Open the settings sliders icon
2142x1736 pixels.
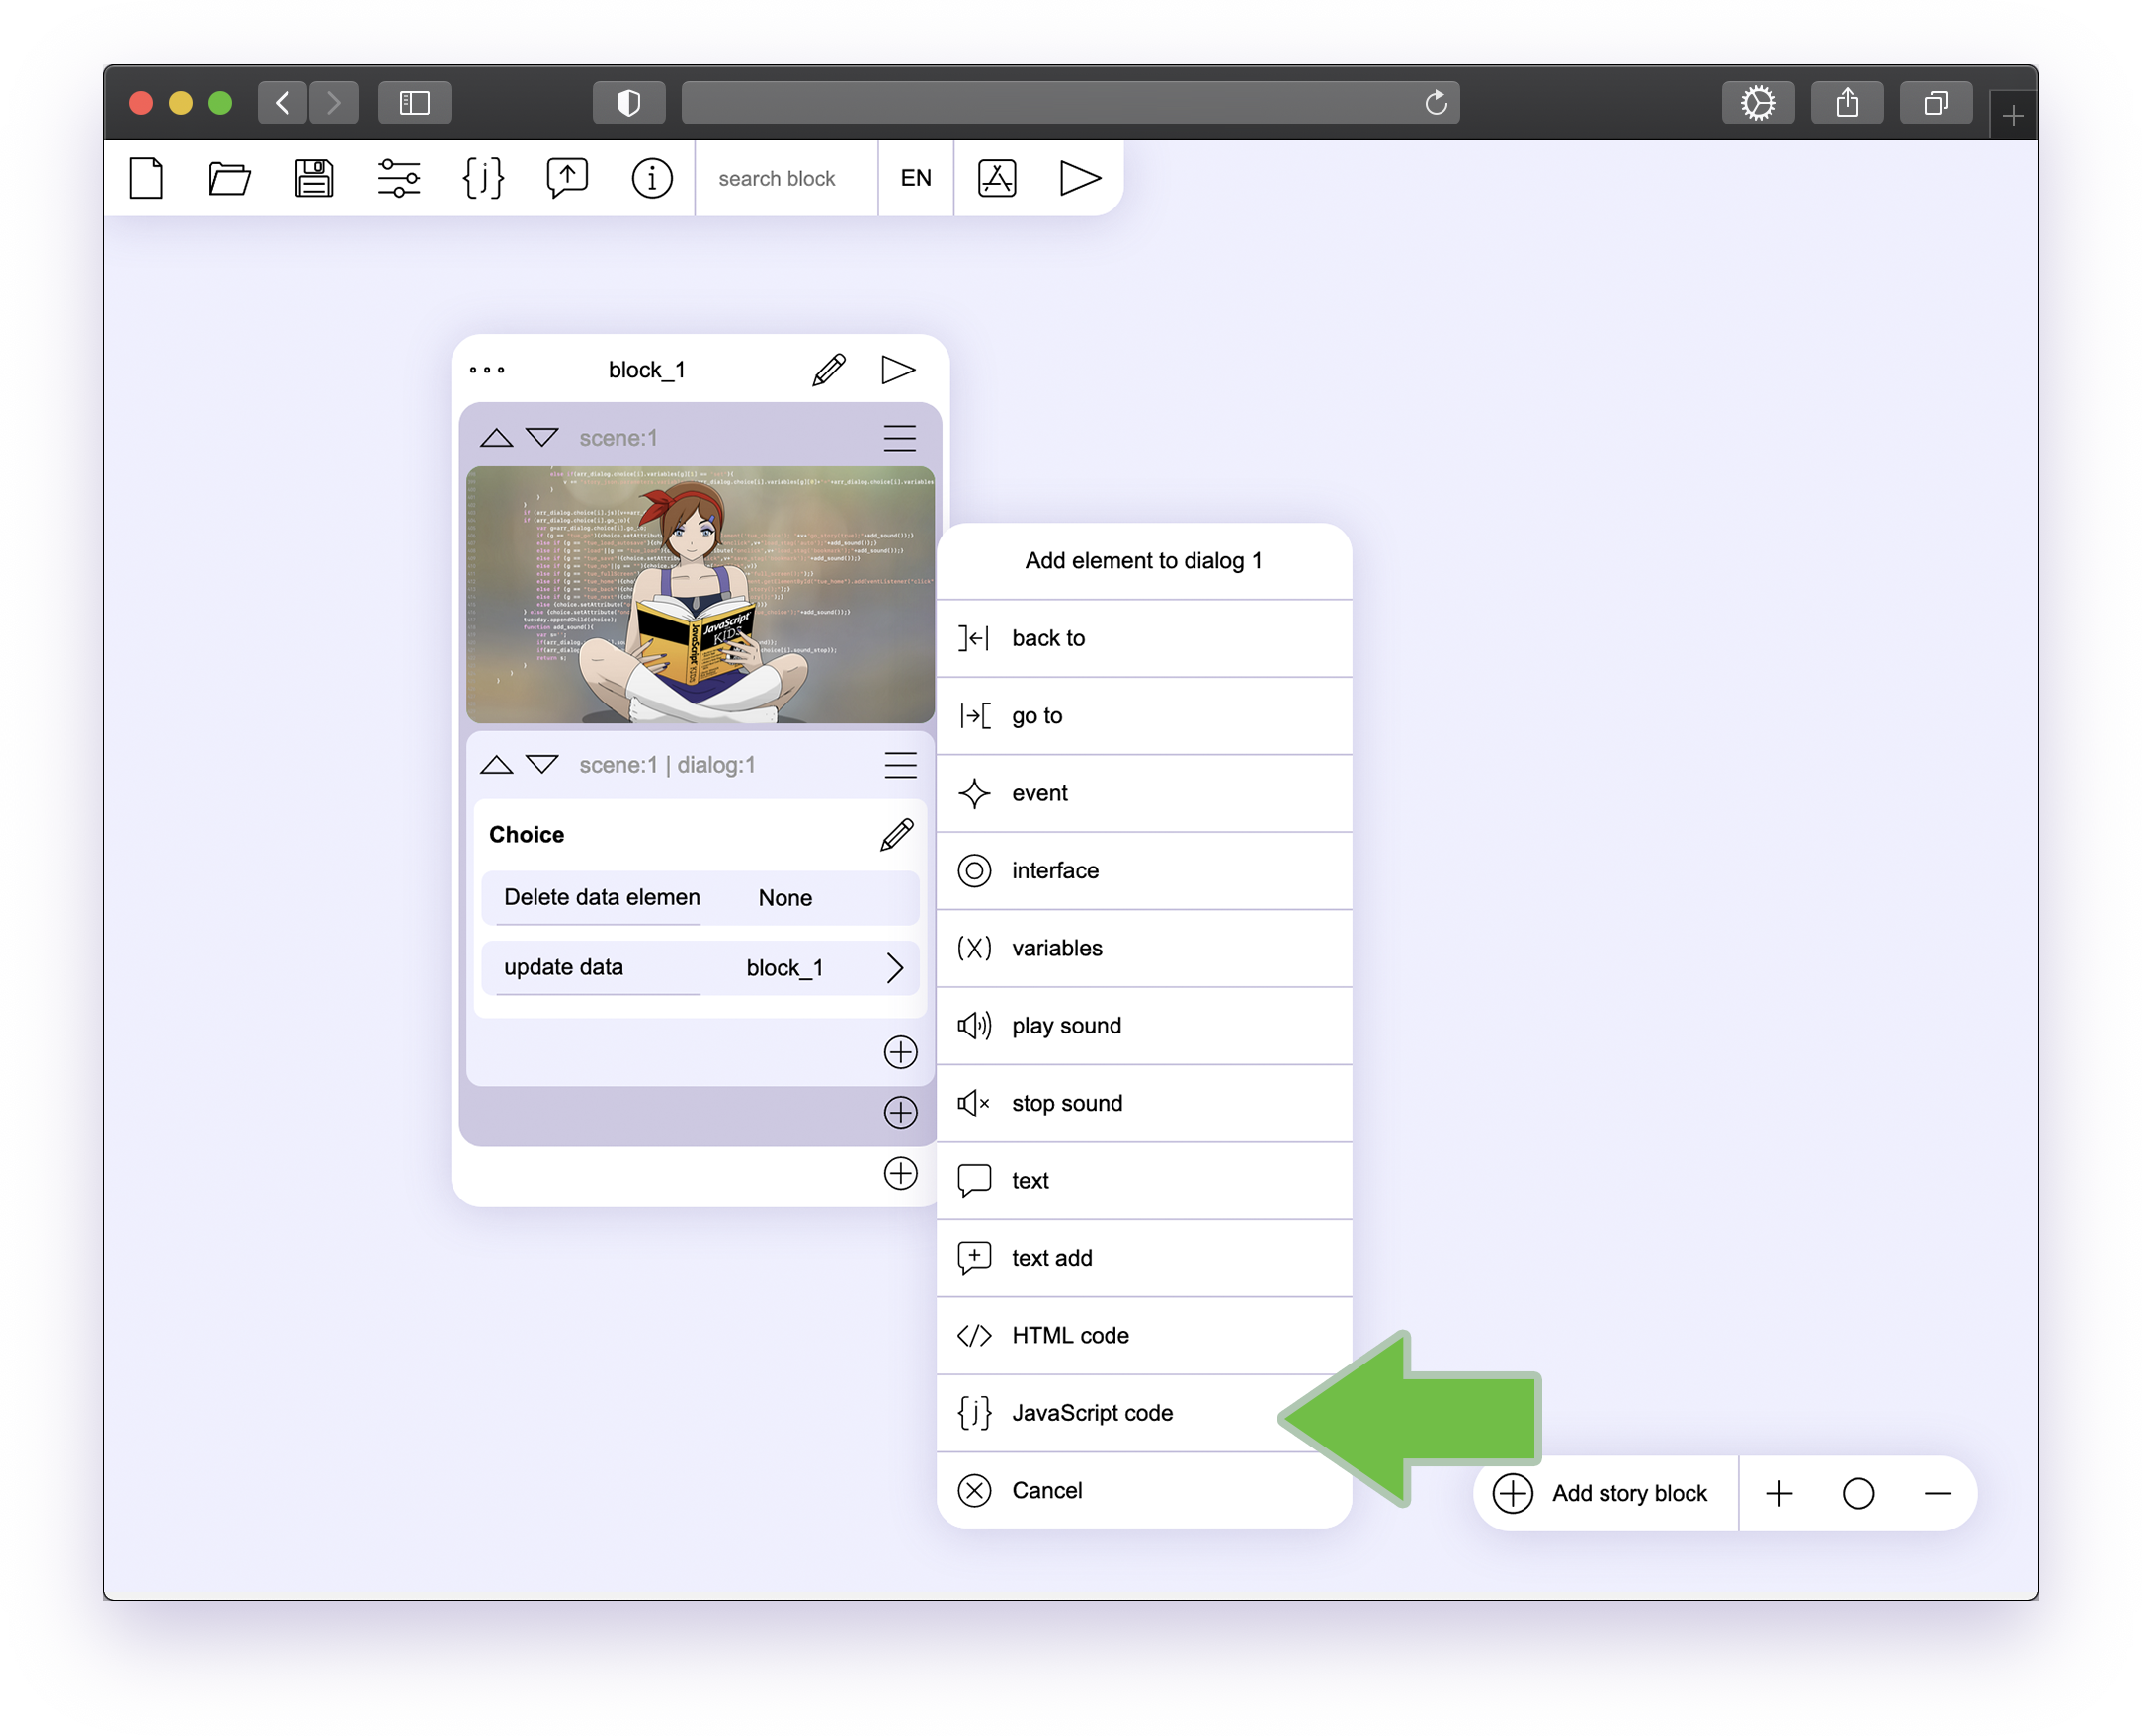point(399,179)
